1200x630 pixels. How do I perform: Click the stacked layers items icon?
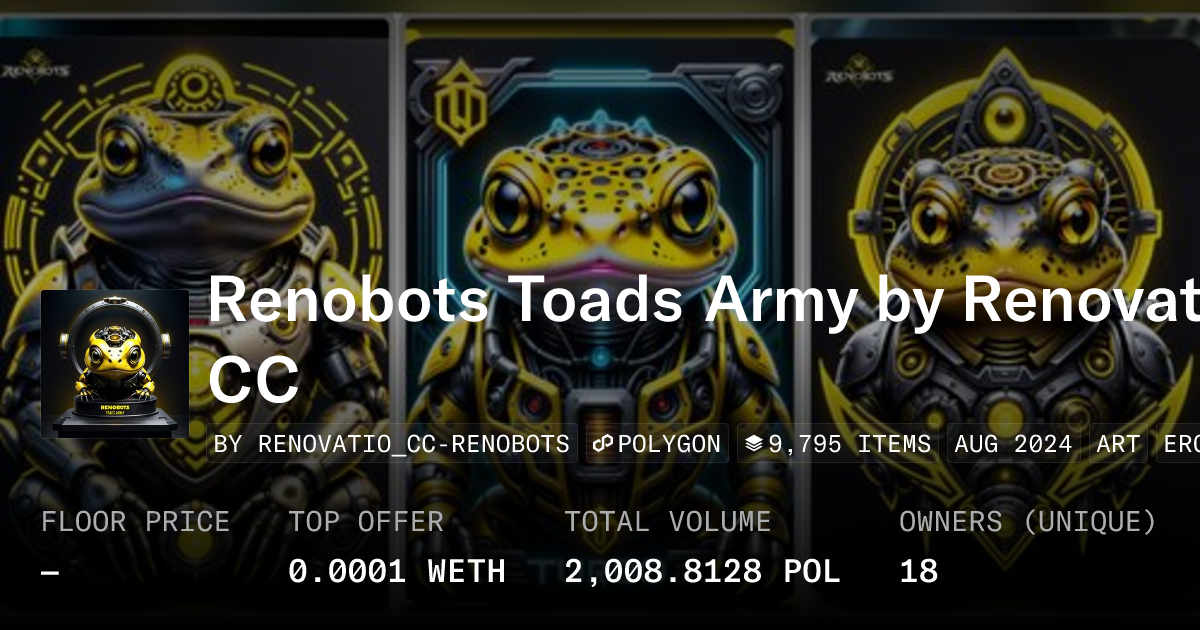tap(753, 444)
